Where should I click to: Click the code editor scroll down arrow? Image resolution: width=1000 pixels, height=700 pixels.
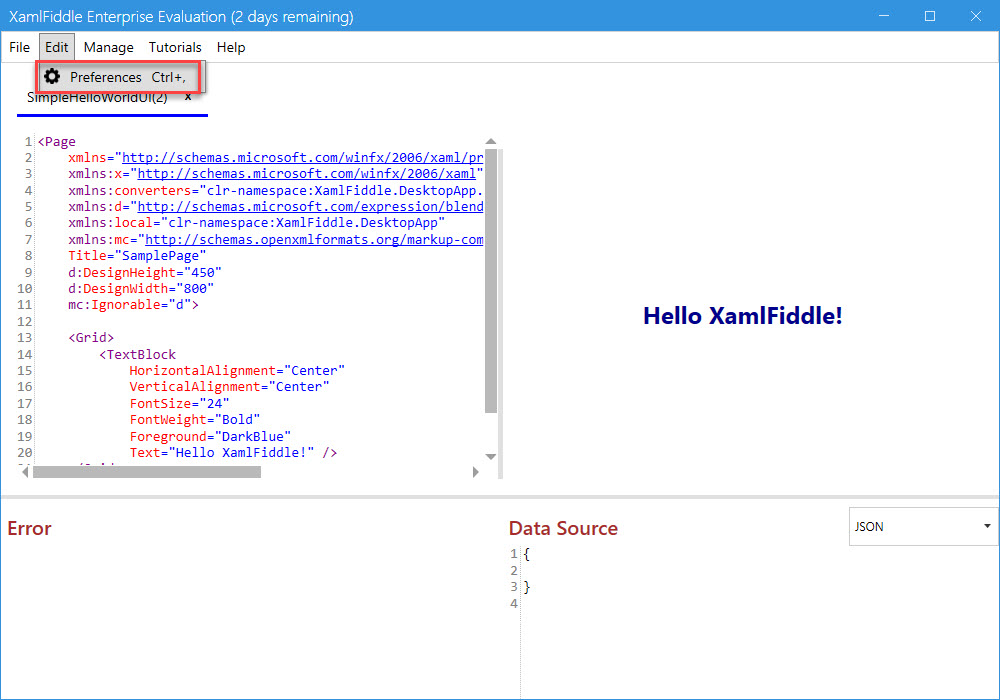490,456
